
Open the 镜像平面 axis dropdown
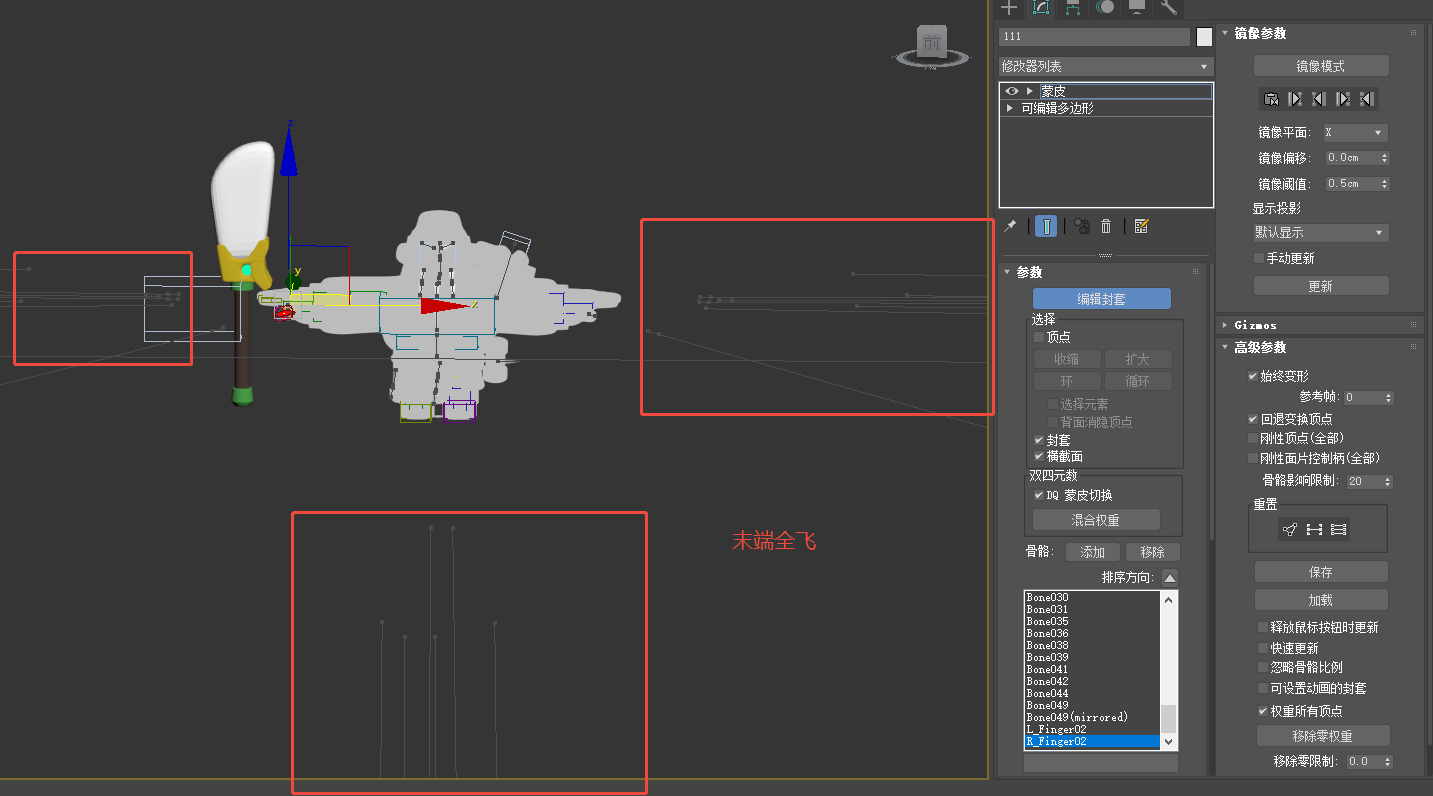coord(1355,133)
